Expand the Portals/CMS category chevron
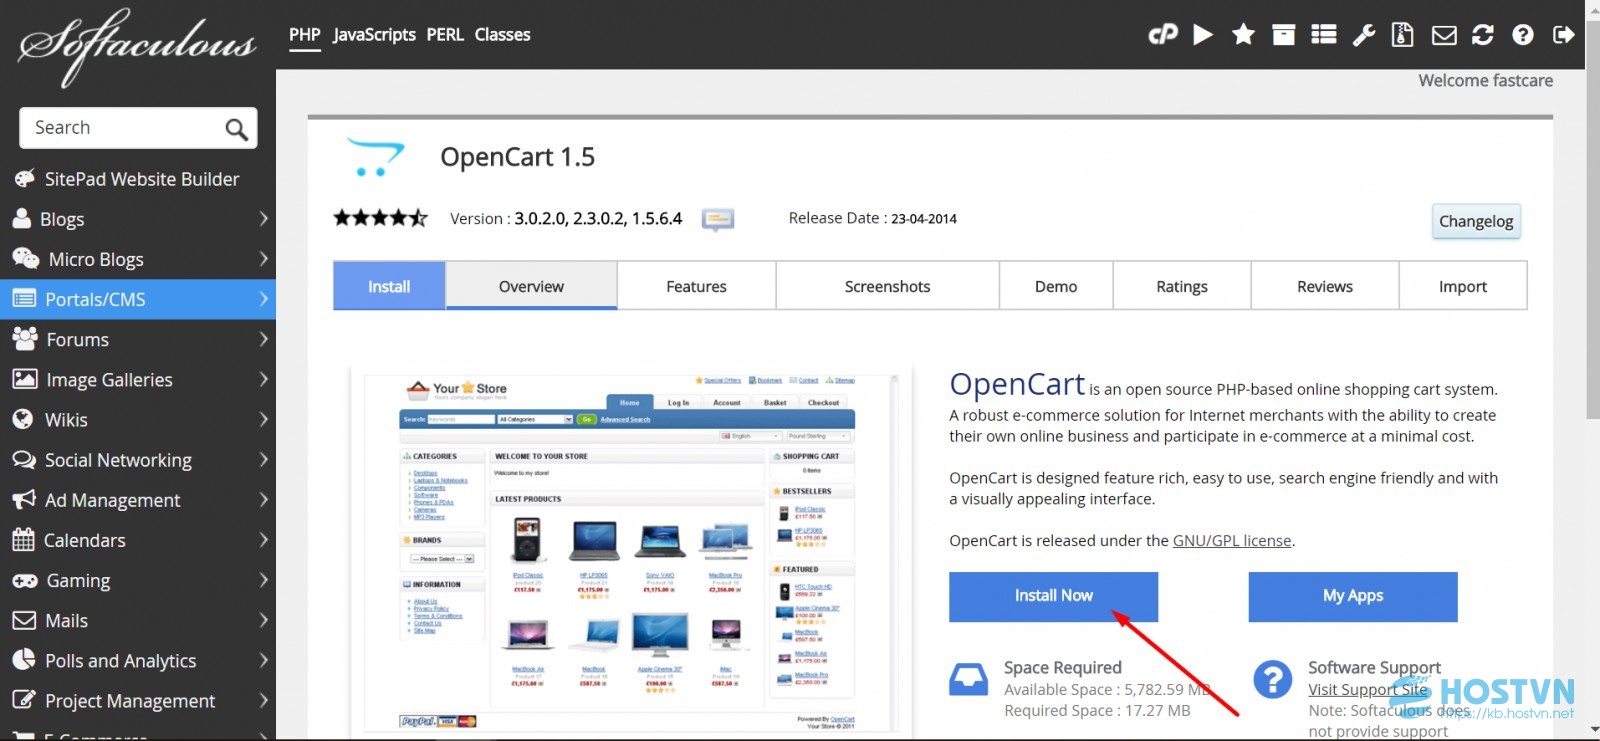Image resolution: width=1600 pixels, height=741 pixels. 263,298
